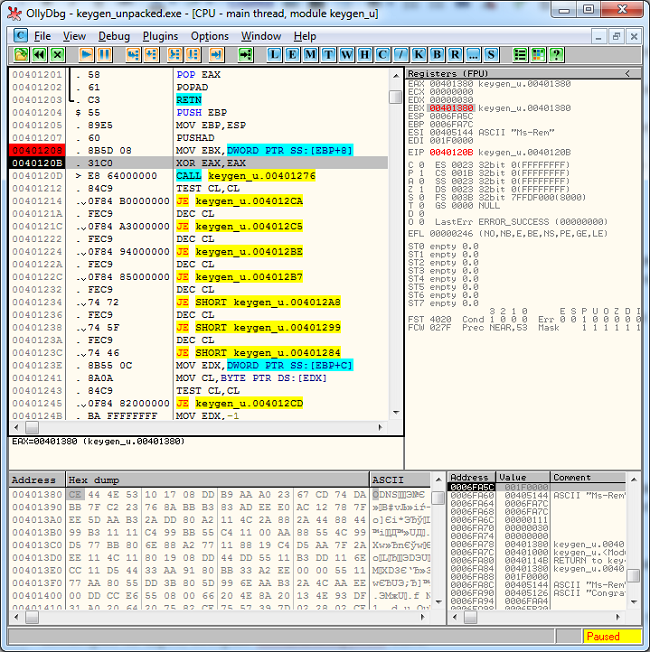650x652 pixels.
Task: Restart the program with the rewind icon
Action: [40, 54]
